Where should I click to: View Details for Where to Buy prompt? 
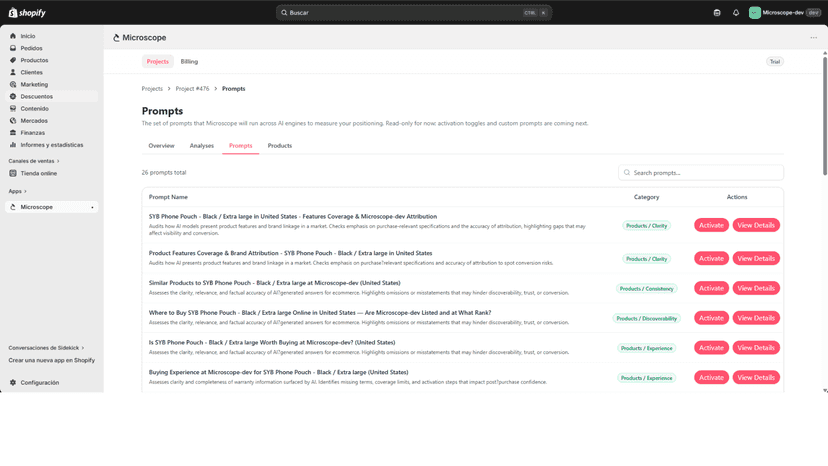tap(756, 318)
